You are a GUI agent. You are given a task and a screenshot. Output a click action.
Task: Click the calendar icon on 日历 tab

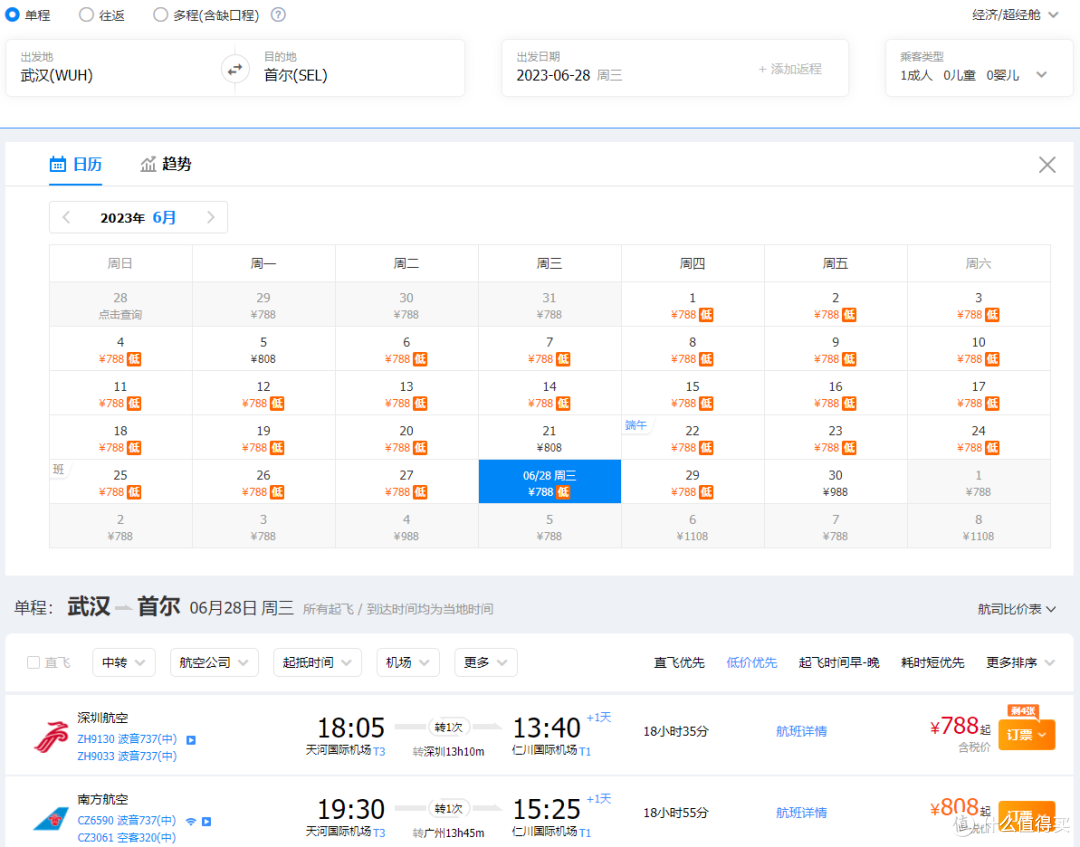58,164
